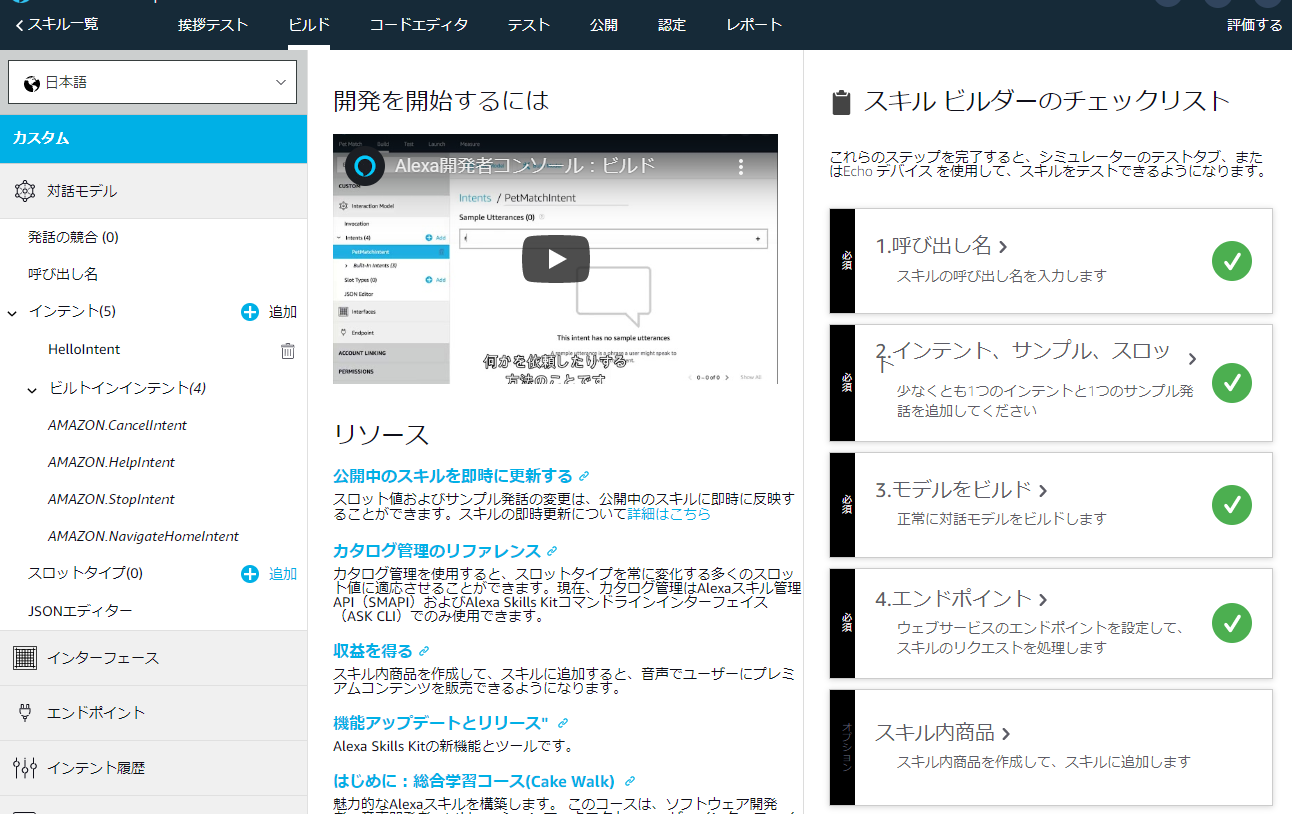Click plus icon to add an intent
1292x814 pixels.
250,312
